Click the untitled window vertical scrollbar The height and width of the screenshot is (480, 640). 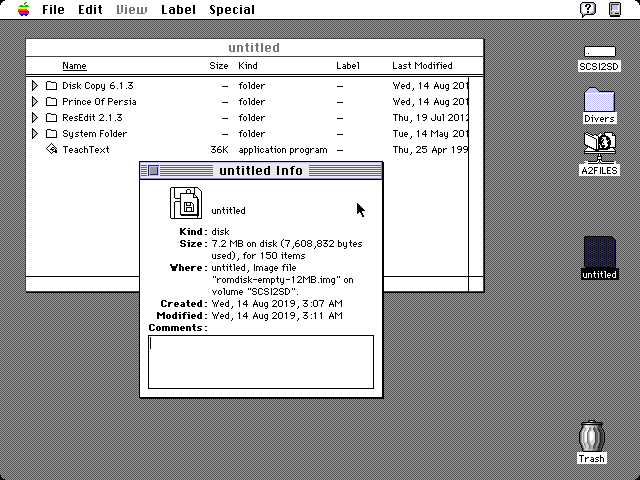click(x=476, y=176)
